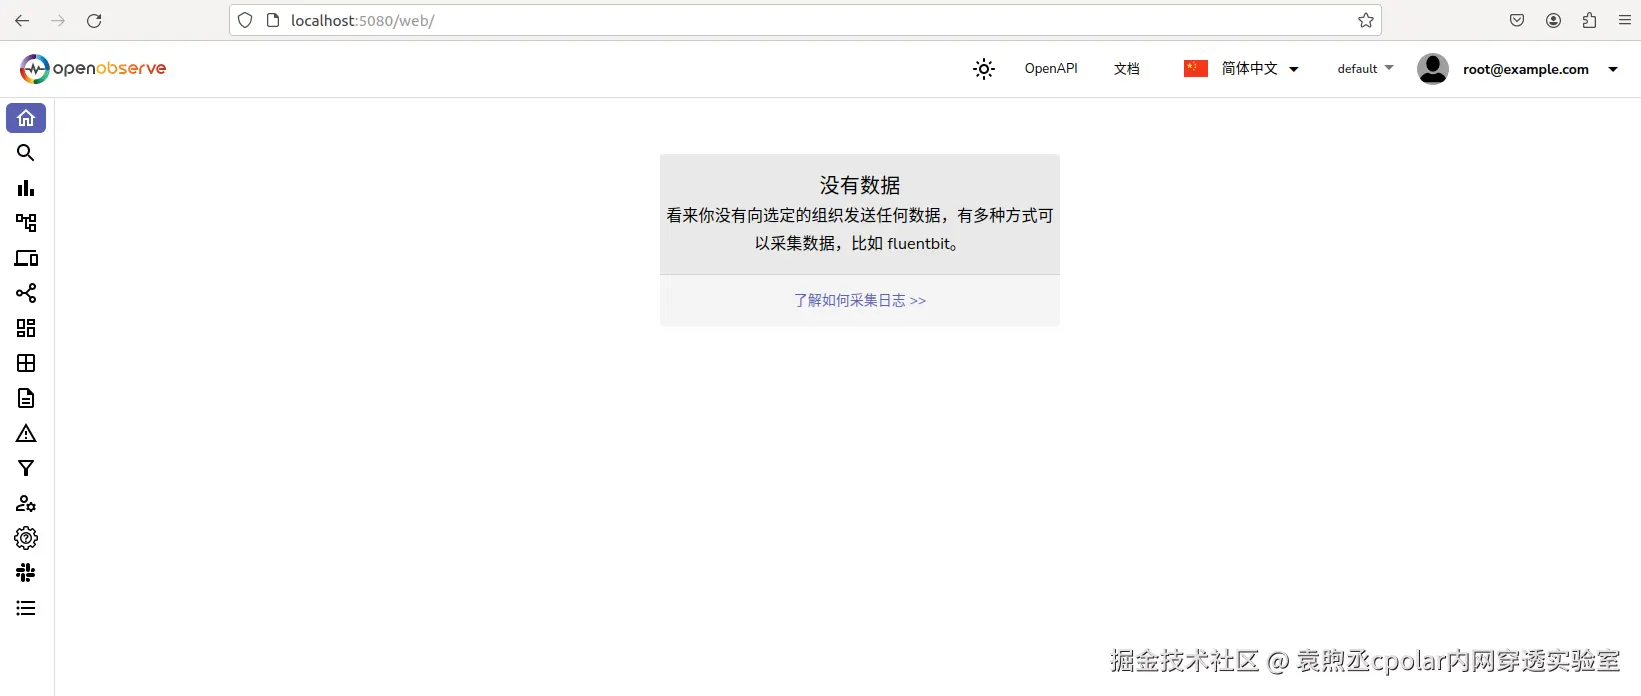
Task: Open the RUM devices icon
Action: tap(26, 258)
